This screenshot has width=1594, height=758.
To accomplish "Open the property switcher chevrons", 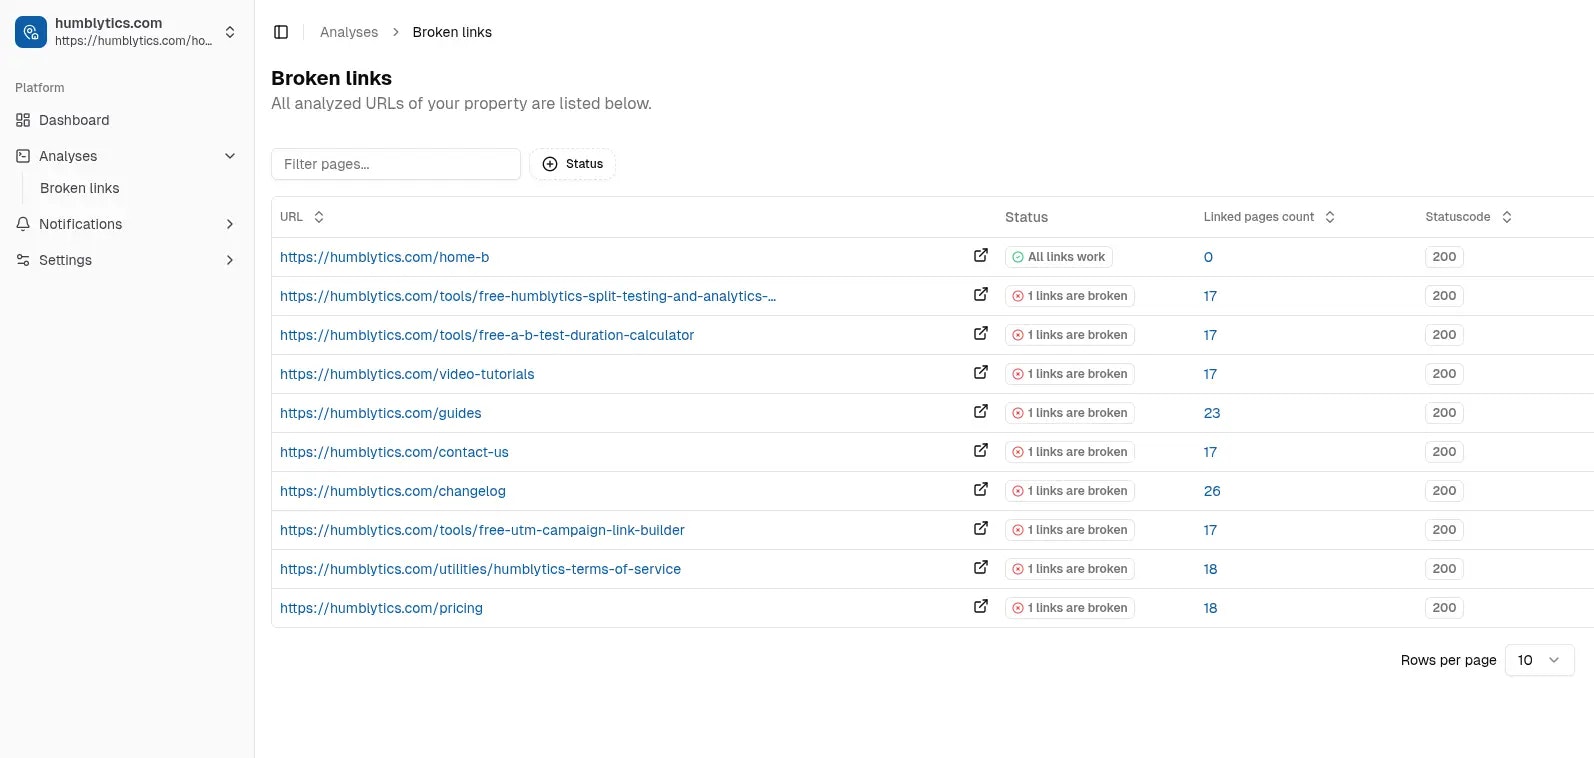I will pos(230,32).
